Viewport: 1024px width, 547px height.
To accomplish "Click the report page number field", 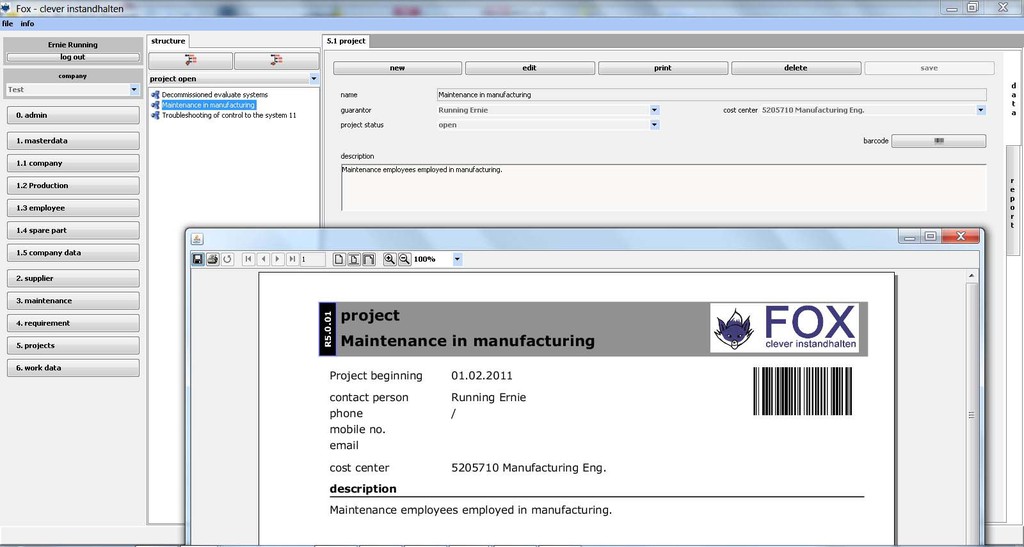I will click(x=313, y=259).
